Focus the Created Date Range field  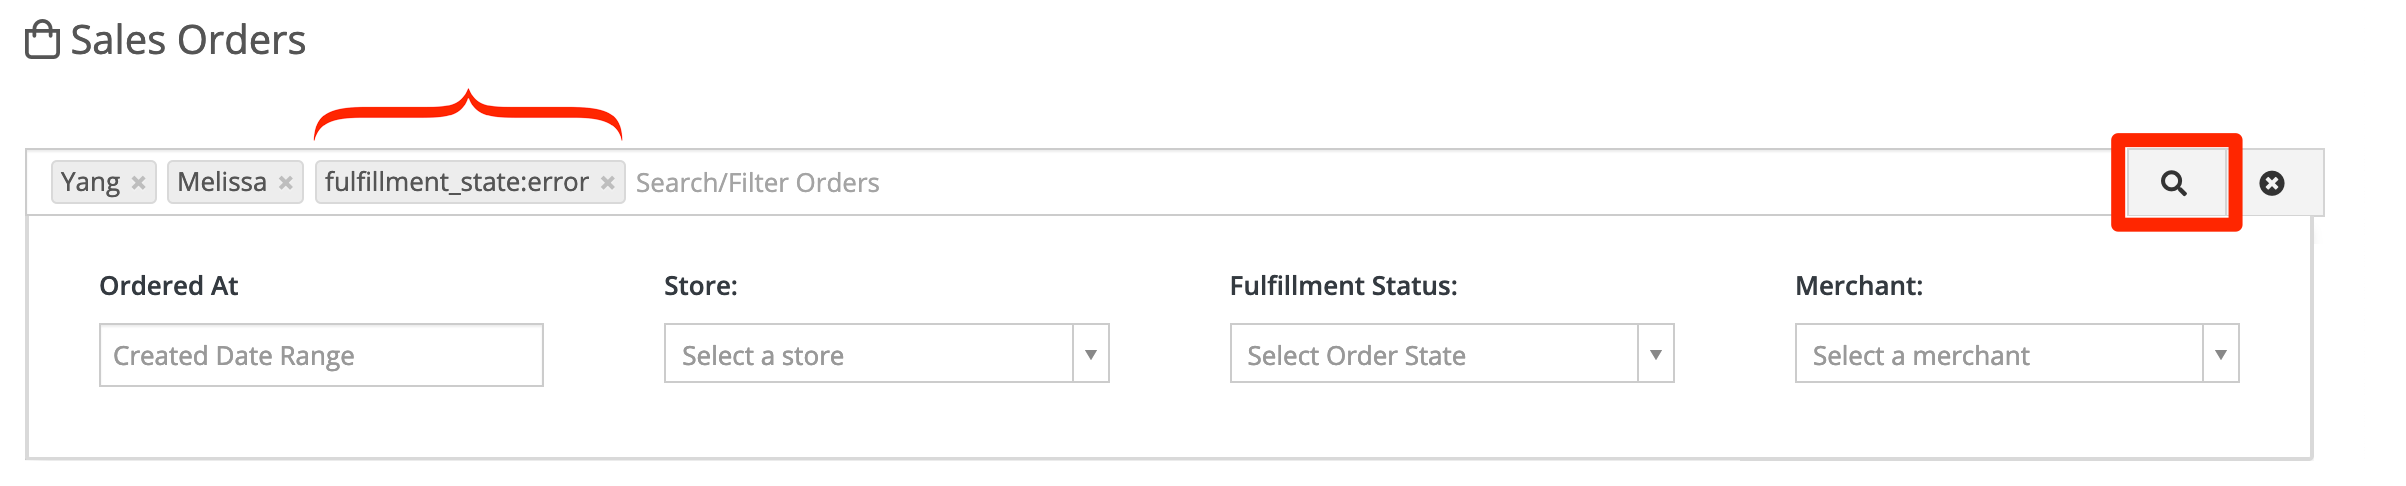click(321, 355)
